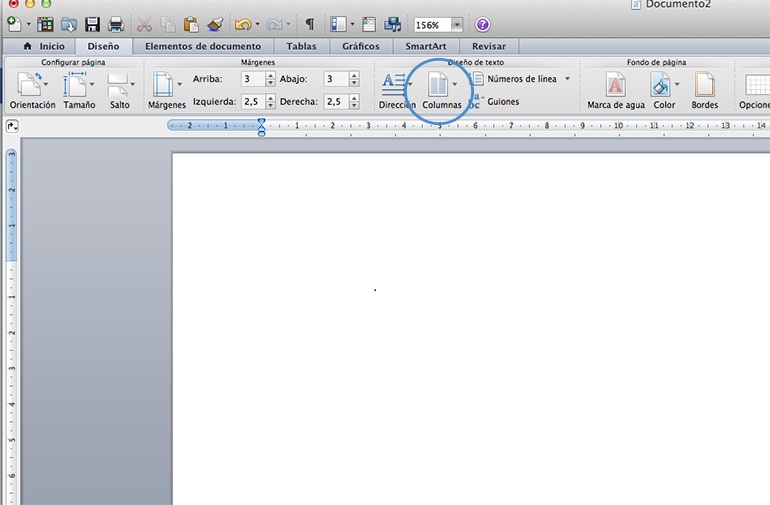The image size is (770, 505).
Task: Open the Columnas layout menu
Action: click(440, 90)
